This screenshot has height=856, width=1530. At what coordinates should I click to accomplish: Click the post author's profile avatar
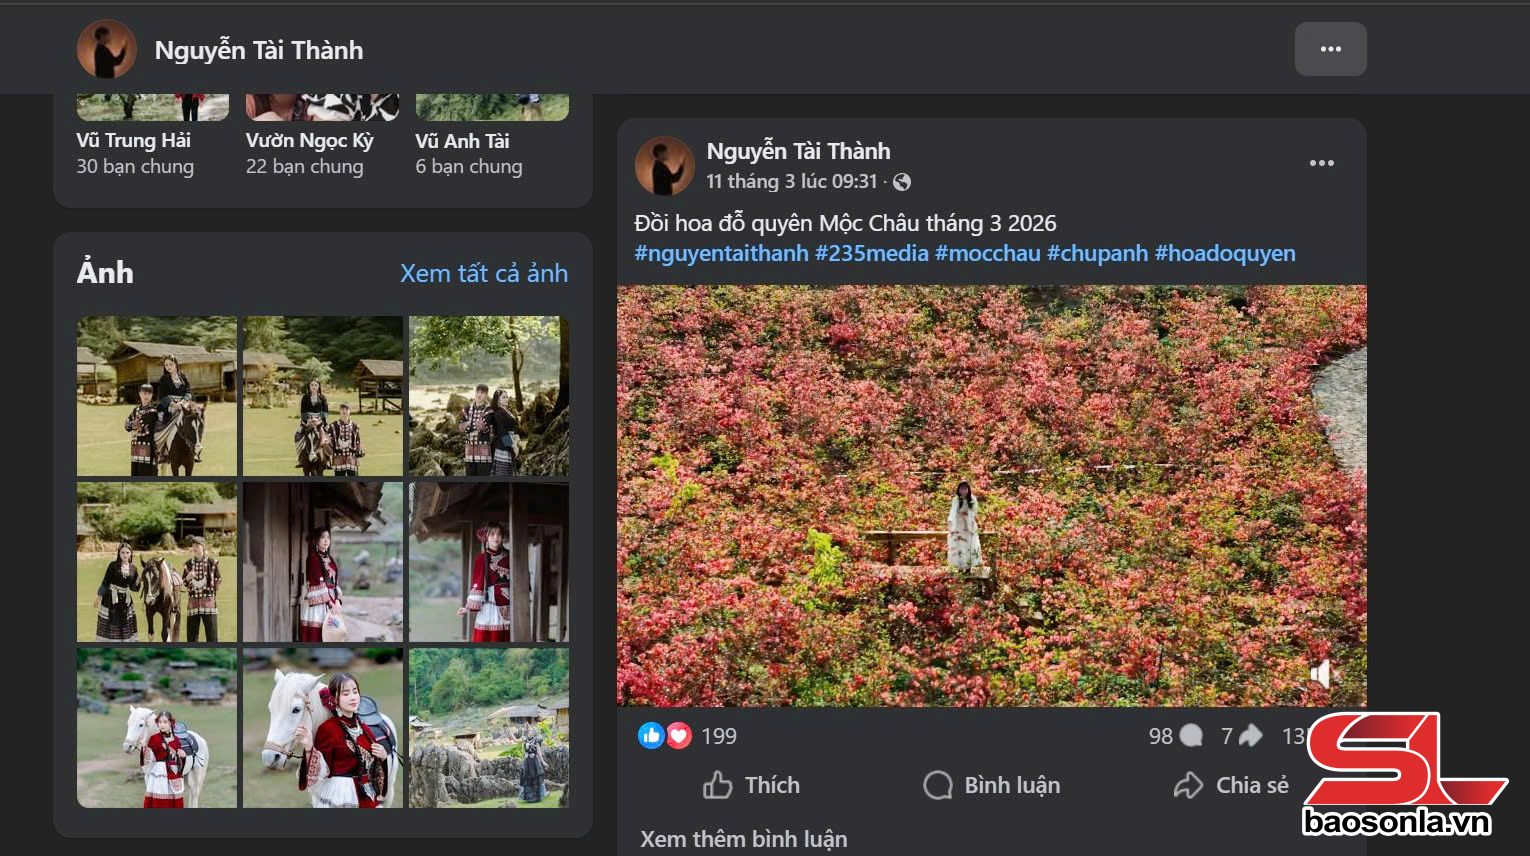(x=664, y=165)
